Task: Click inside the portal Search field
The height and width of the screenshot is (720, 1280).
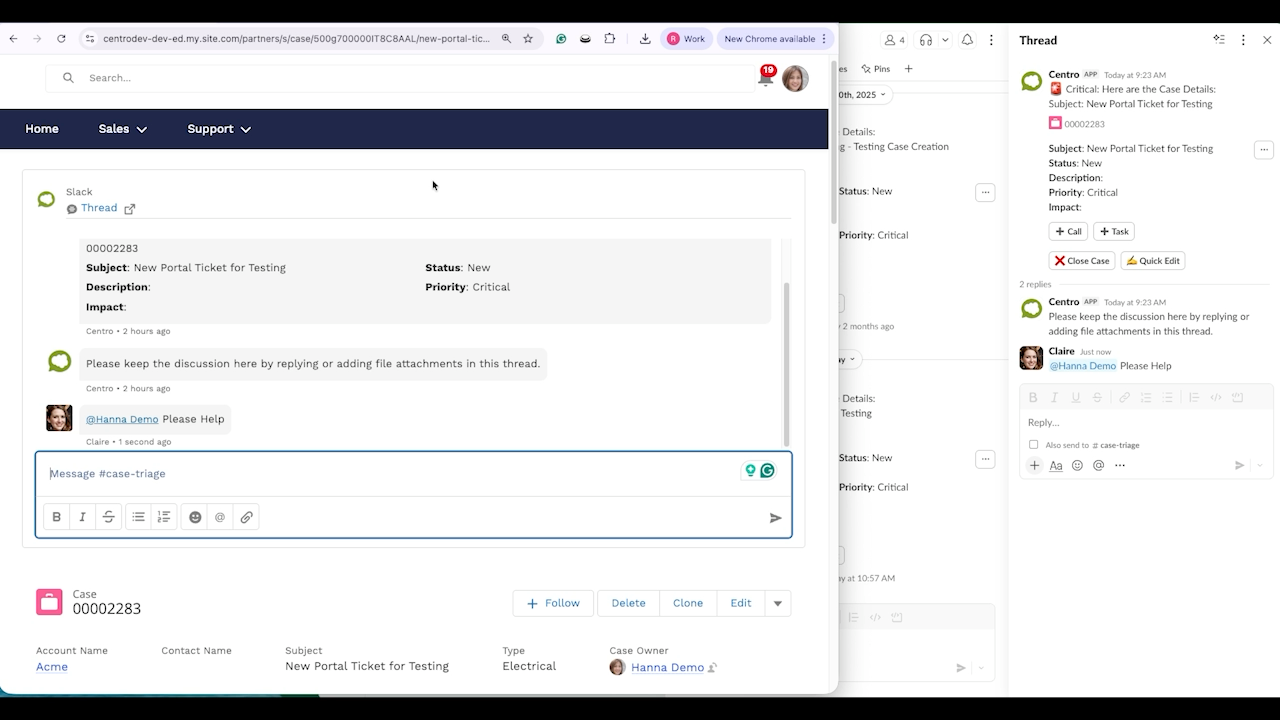Action: pyautogui.click(x=400, y=78)
